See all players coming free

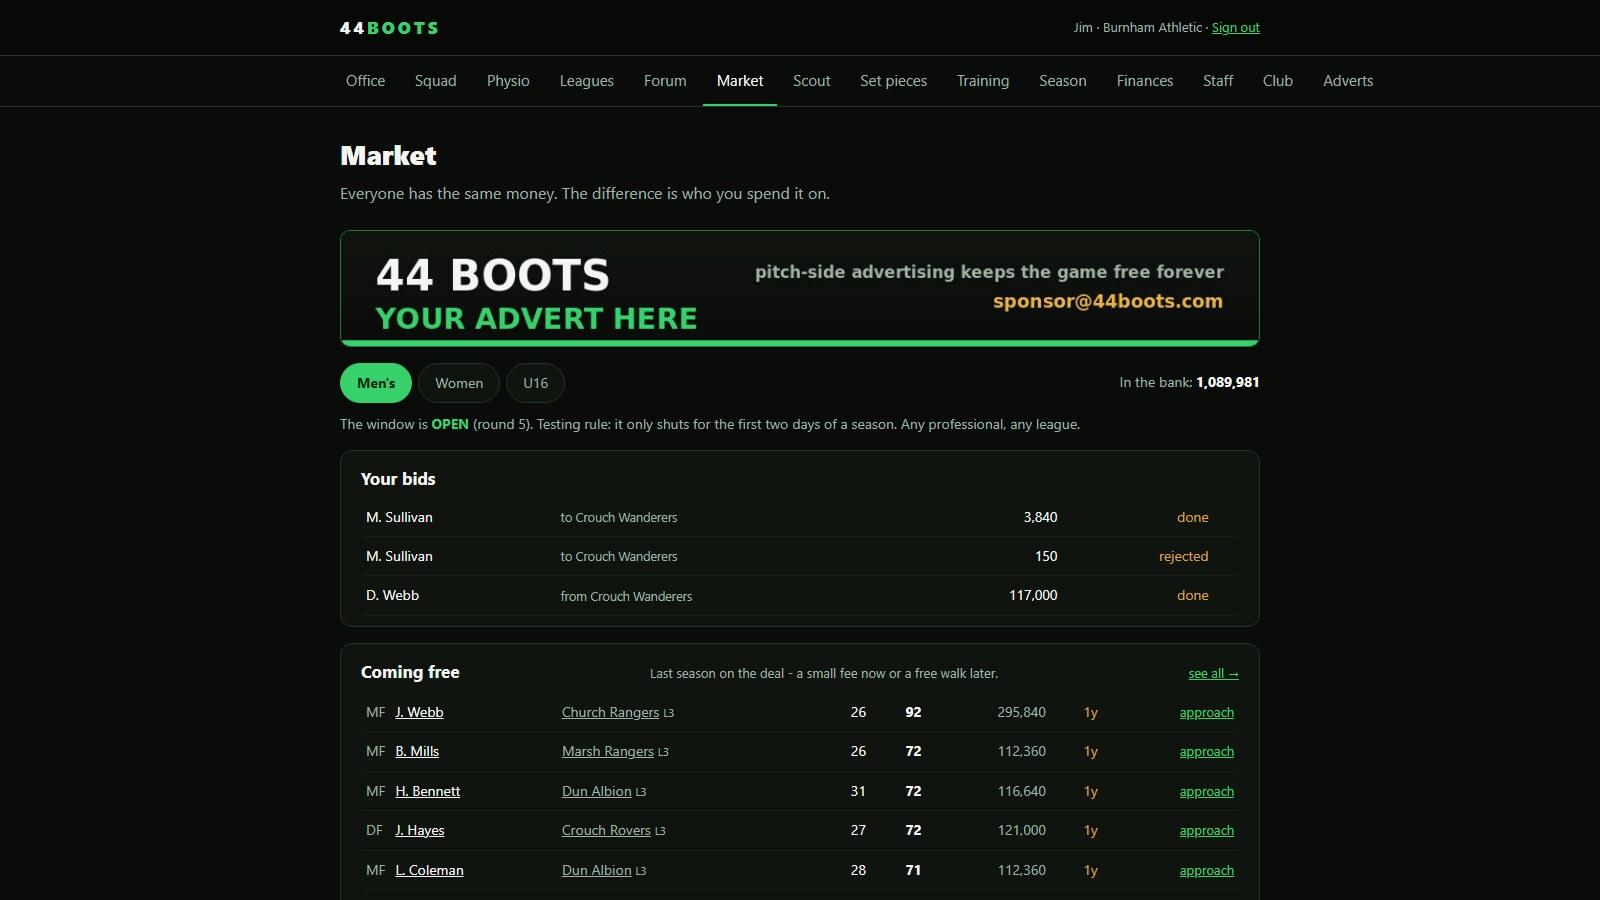1213,674
